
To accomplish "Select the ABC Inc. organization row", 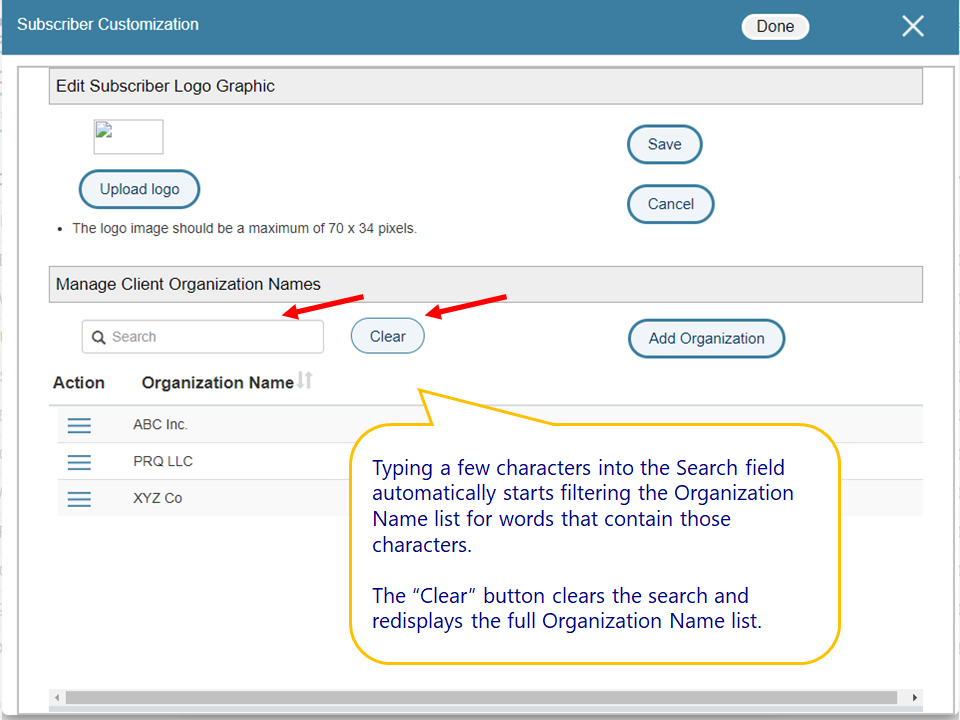I will pos(161,425).
